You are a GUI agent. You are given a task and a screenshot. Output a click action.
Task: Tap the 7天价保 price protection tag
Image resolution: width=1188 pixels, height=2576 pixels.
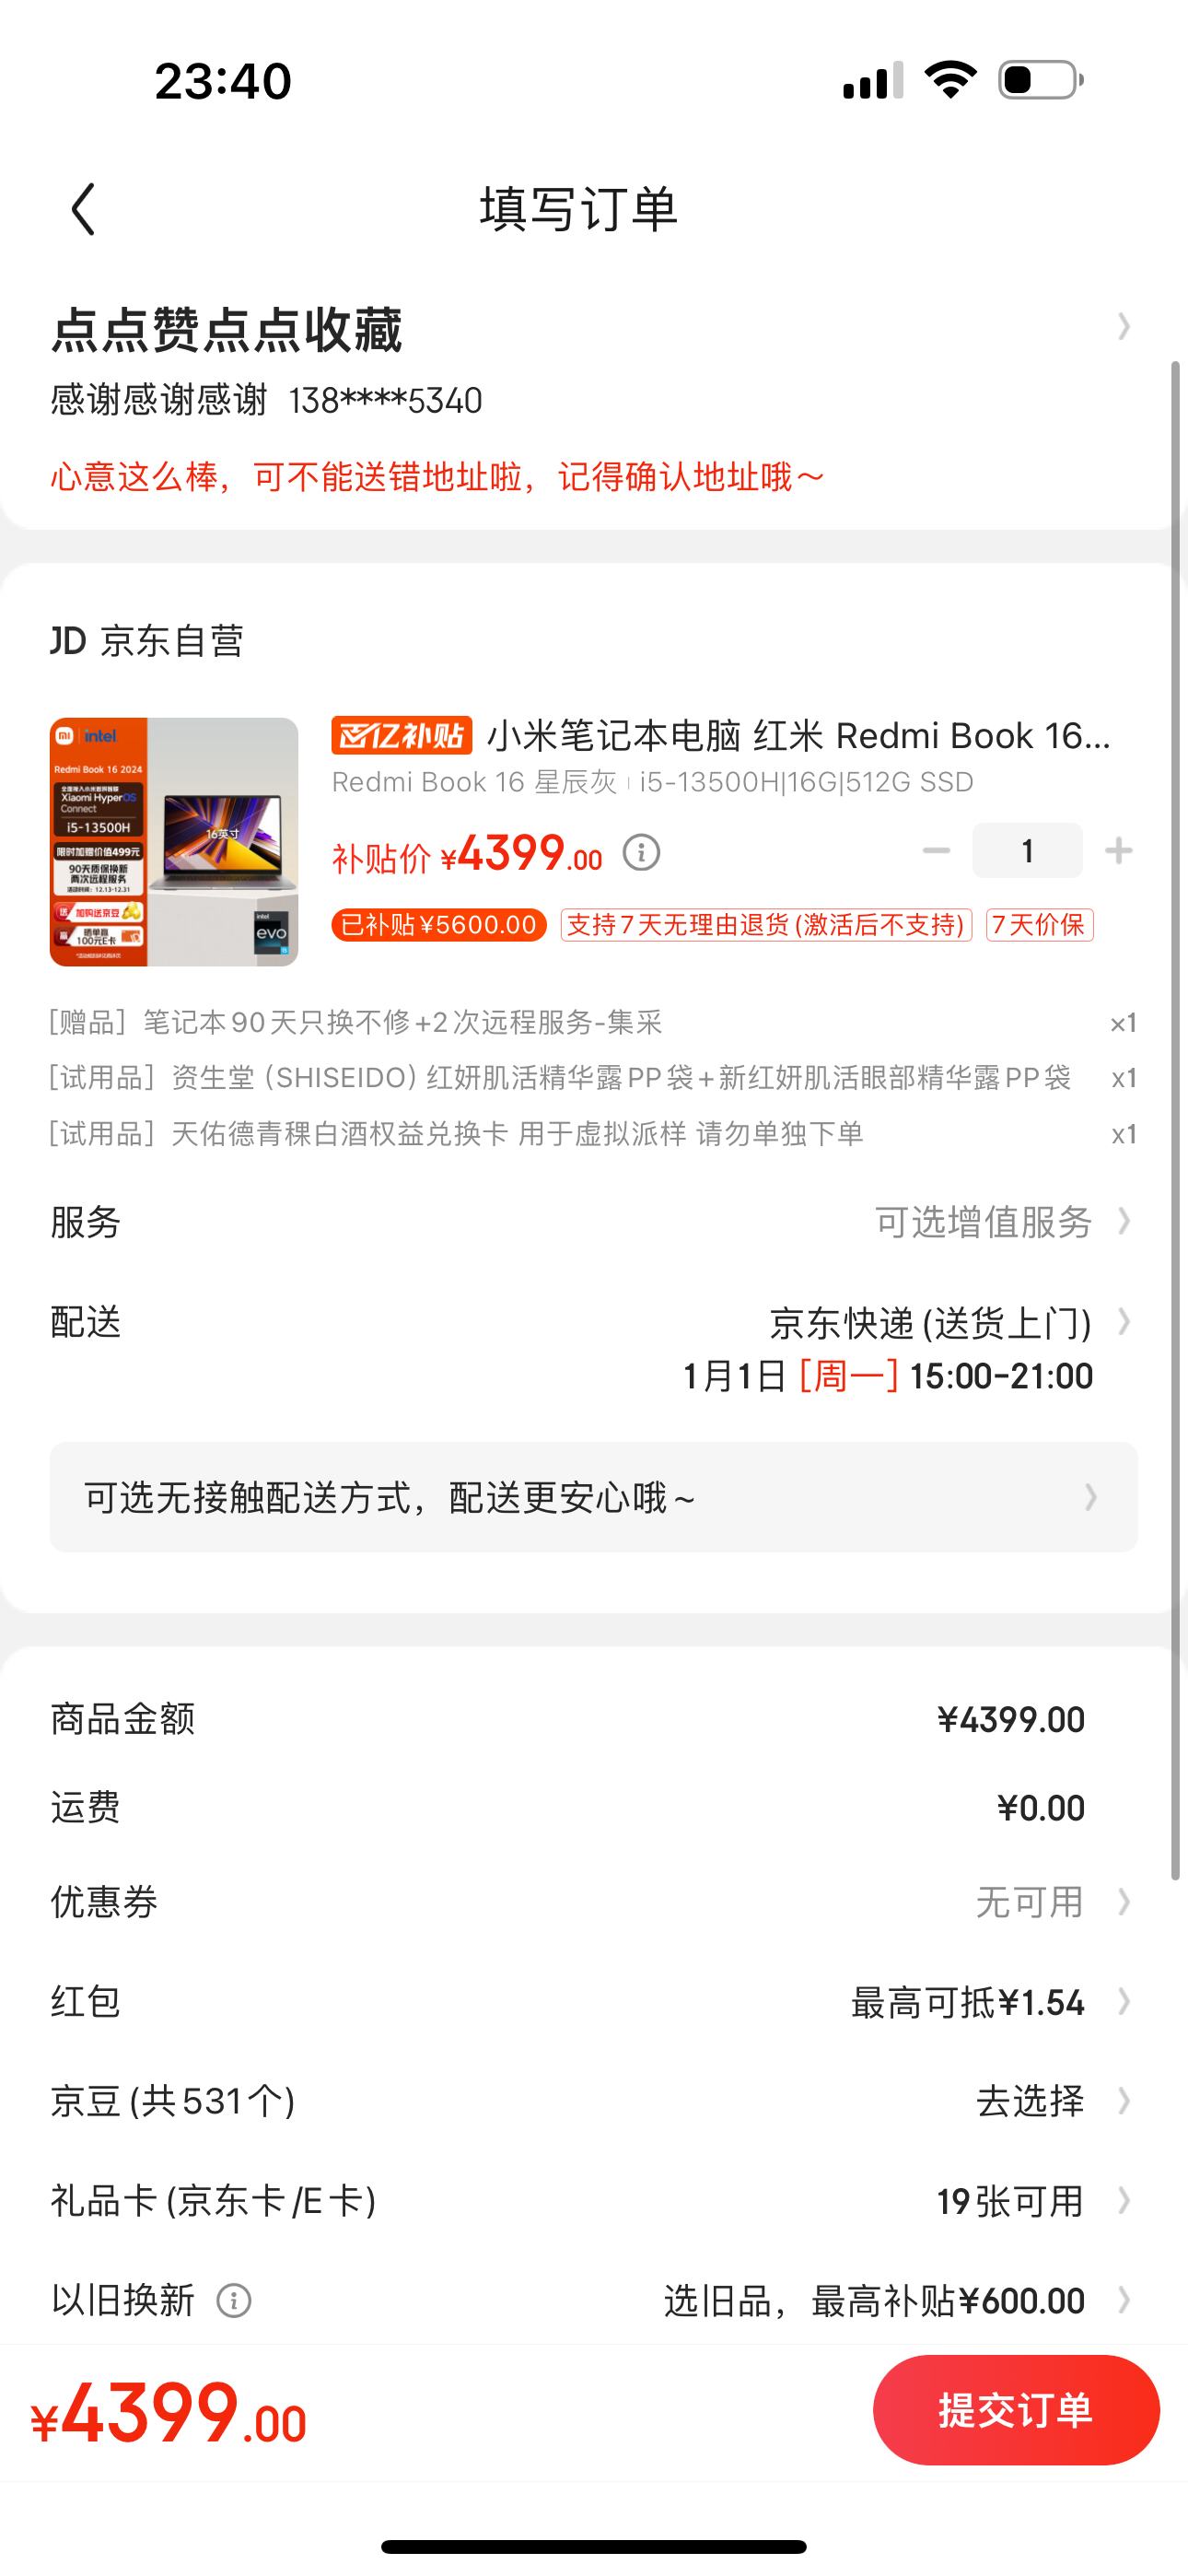click(x=1039, y=925)
